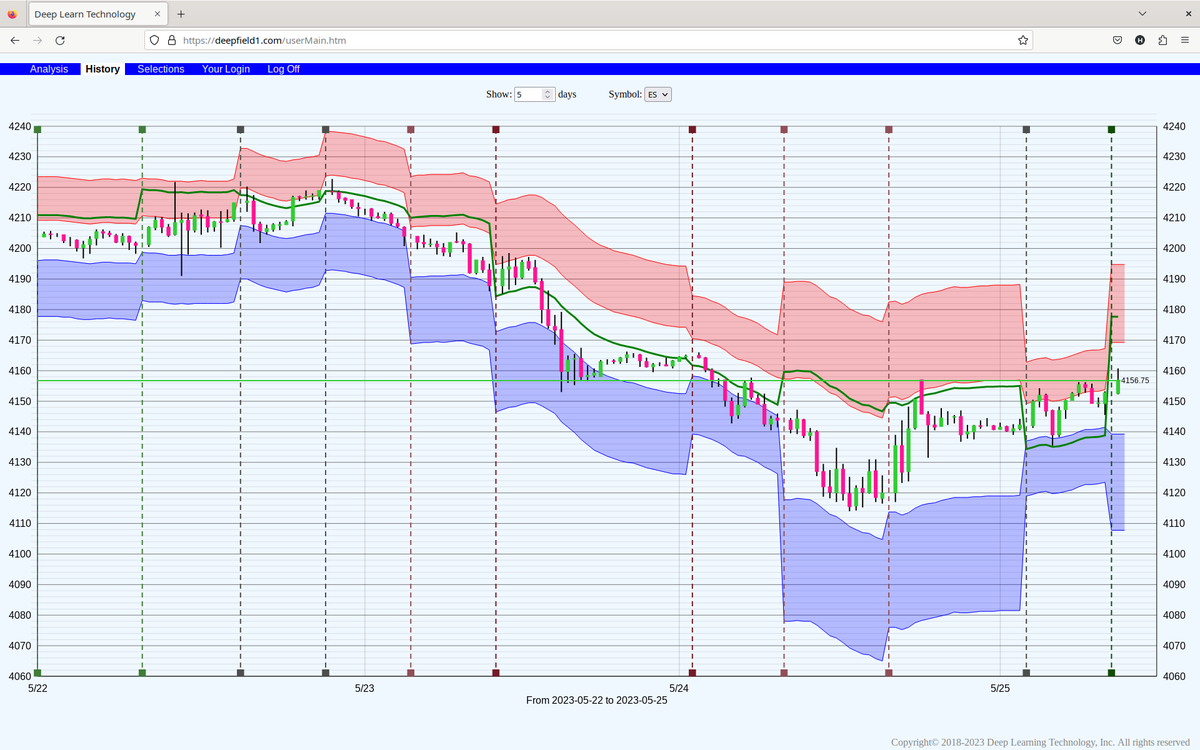
Task: Go back to the previous page
Action: (x=15, y=40)
